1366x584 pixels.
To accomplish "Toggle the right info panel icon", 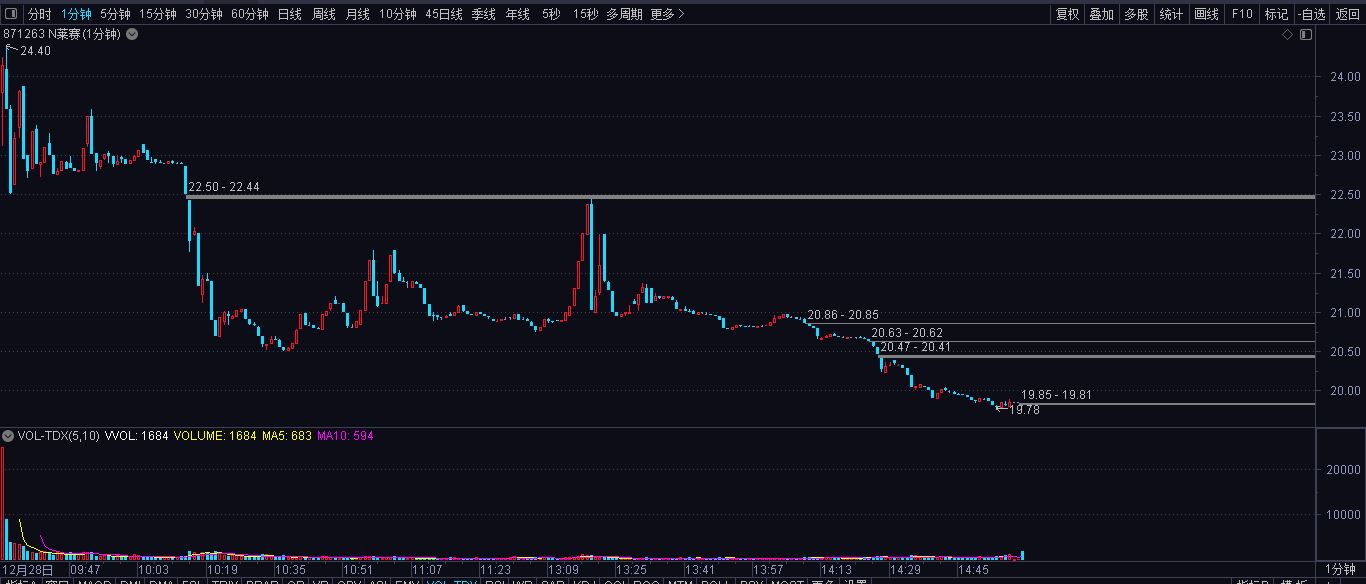I will tap(1304, 34).
